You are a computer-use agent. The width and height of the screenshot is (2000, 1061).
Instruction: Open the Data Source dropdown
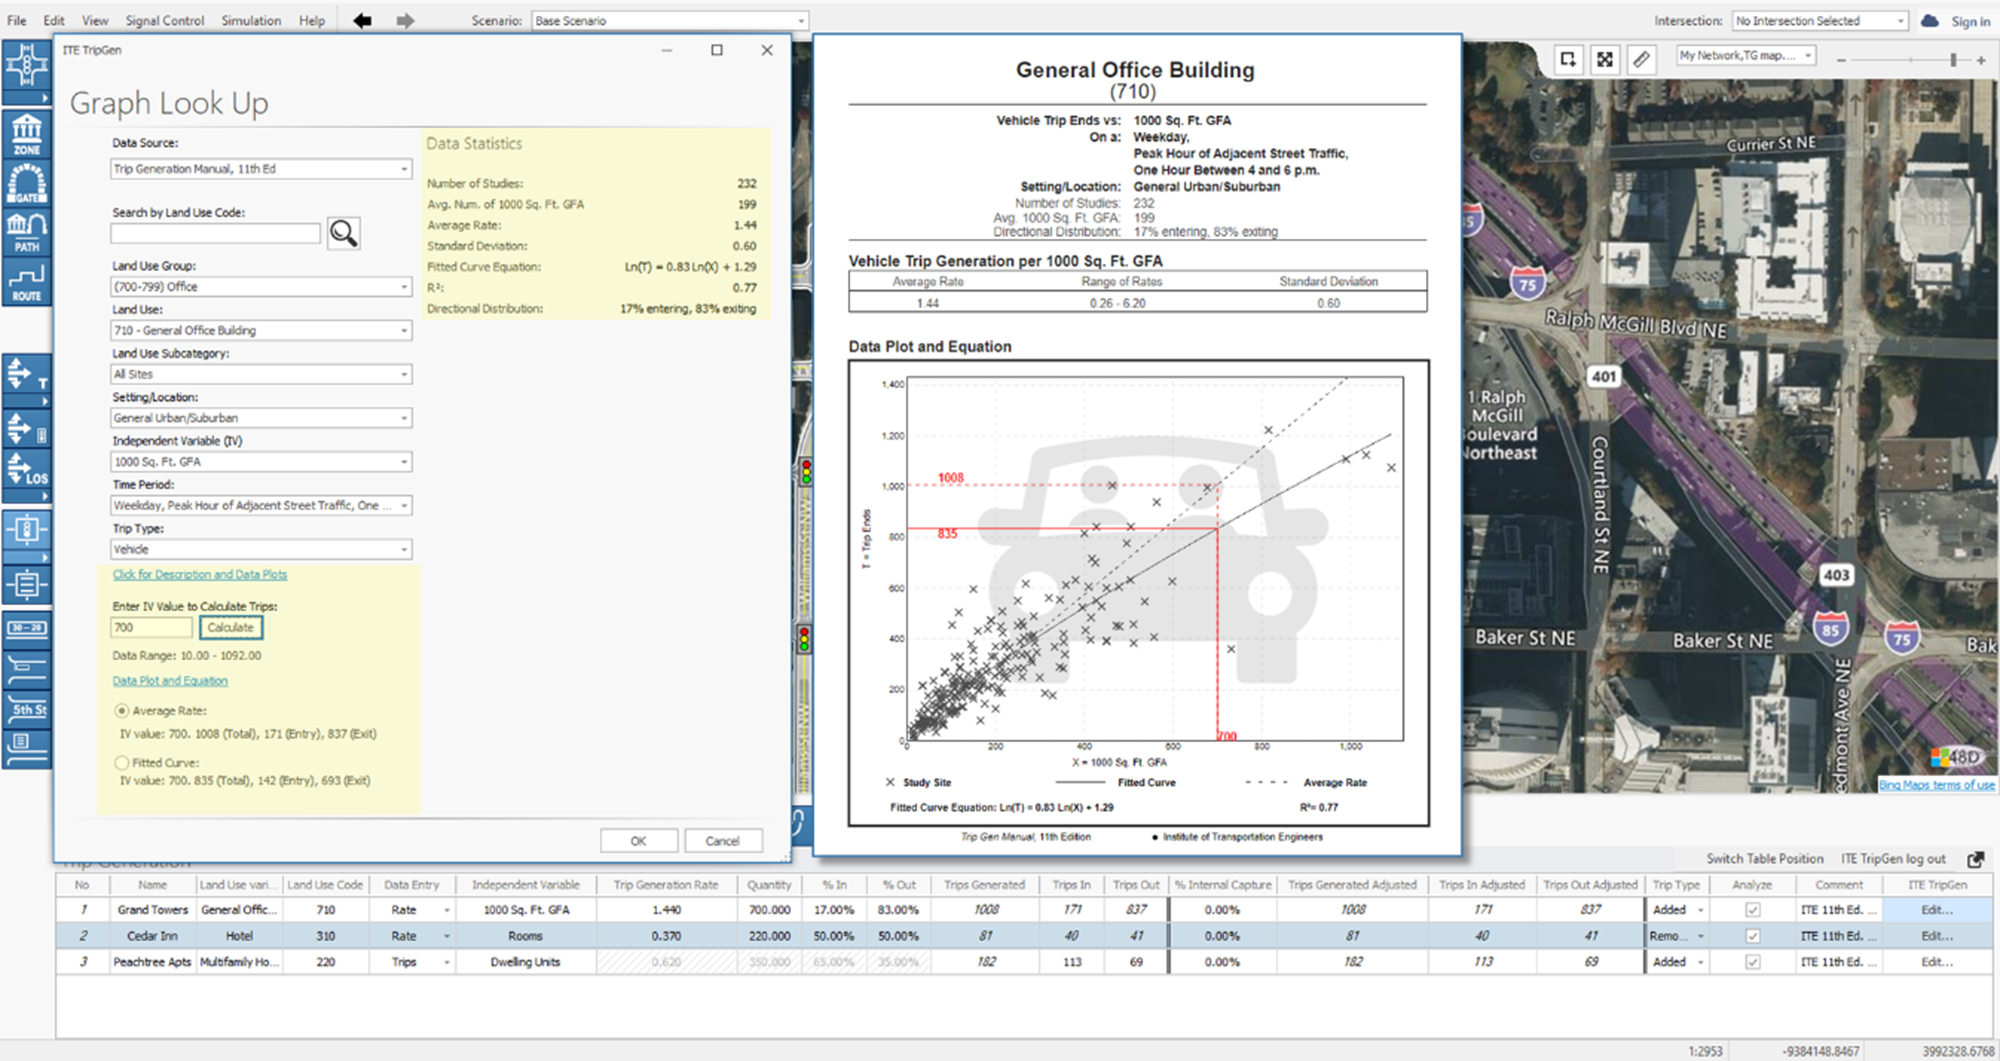click(261, 169)
